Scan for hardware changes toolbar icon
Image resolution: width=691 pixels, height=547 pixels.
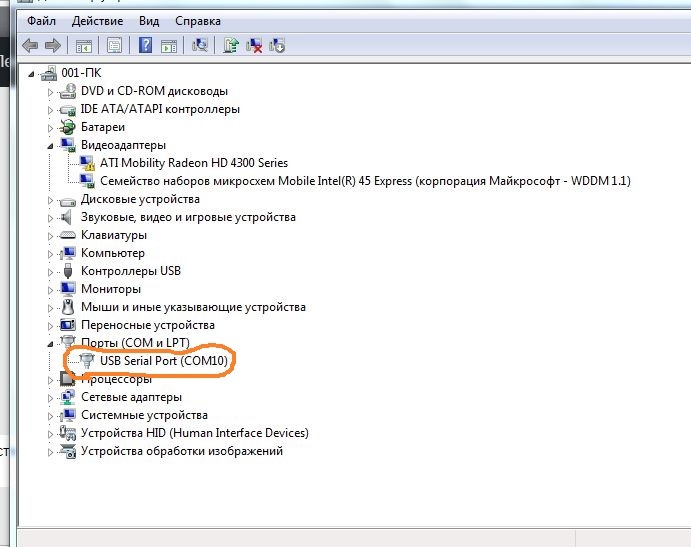click(200, 45)
